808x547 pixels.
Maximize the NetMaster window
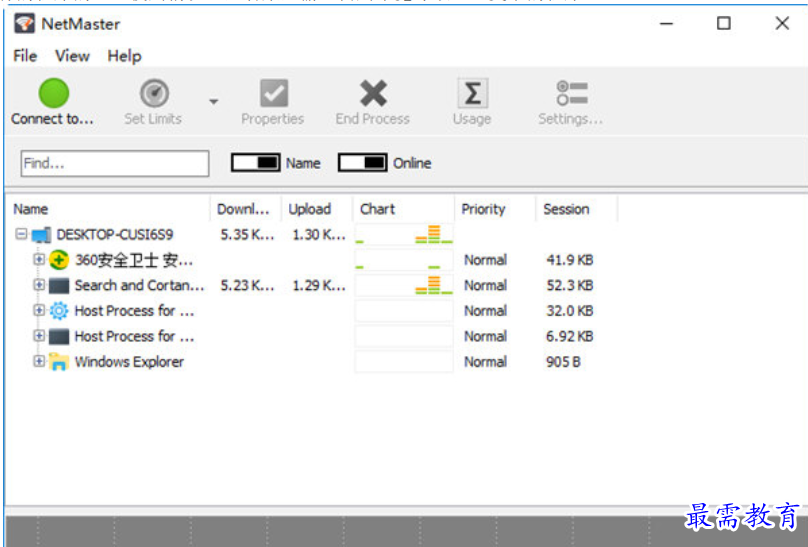pos(723,23)
